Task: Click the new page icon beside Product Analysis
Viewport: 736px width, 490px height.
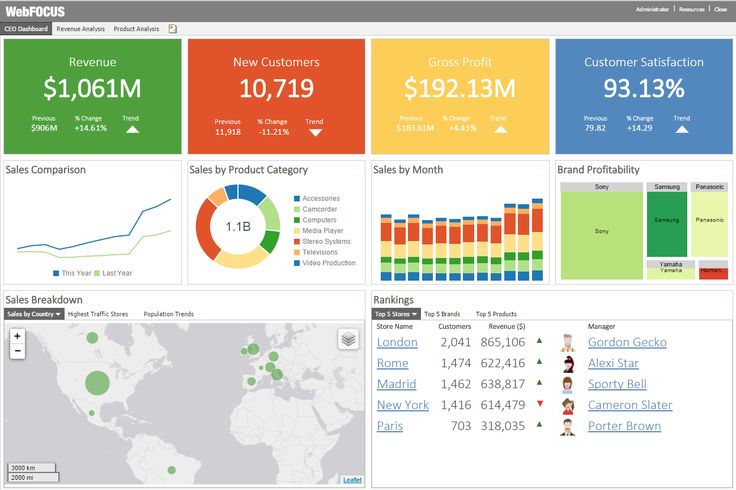Action: 172,29
